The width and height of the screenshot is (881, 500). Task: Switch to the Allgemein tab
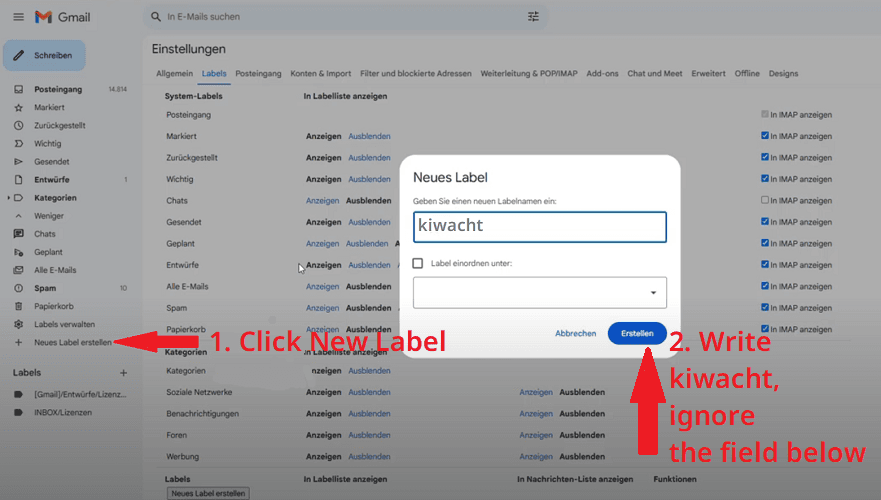[174, 74]
